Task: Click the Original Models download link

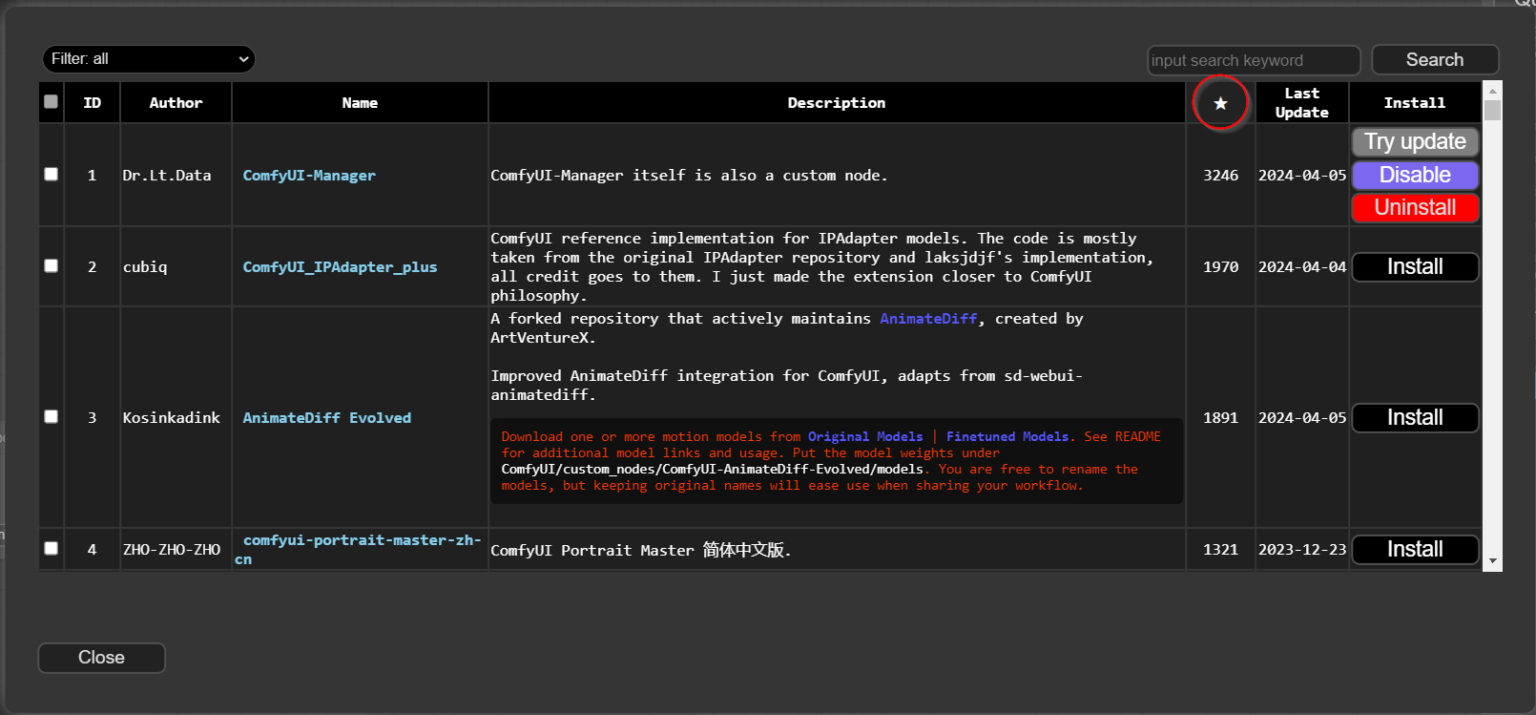Action: pyautogui.click(x=865, y=436)
